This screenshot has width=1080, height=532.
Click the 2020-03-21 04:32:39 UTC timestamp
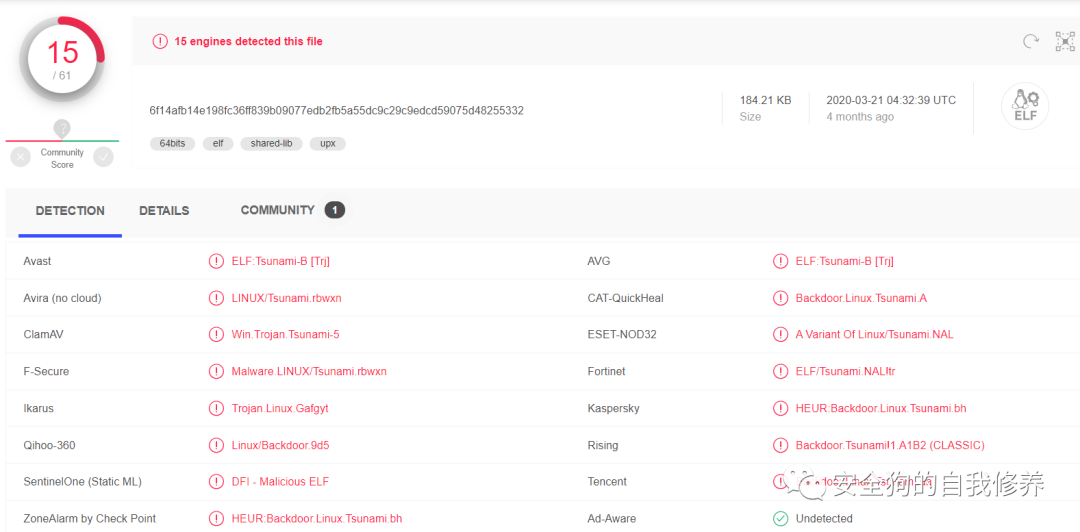coord(891,100)
